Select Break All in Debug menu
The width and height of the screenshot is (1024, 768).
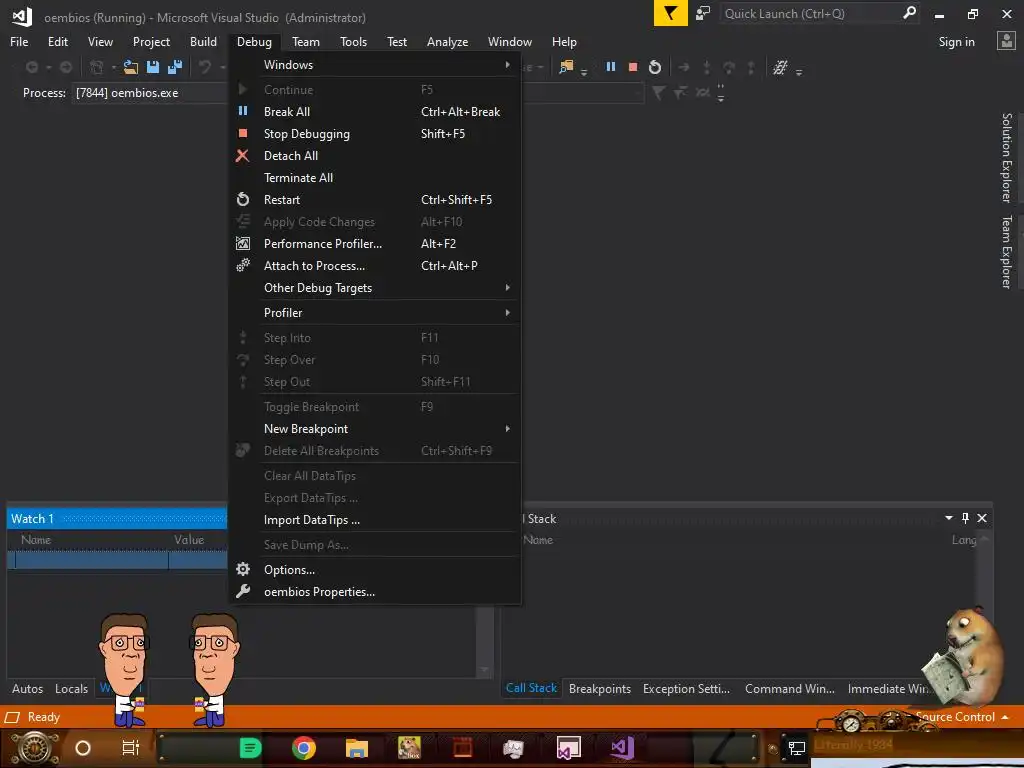(376, 112)
